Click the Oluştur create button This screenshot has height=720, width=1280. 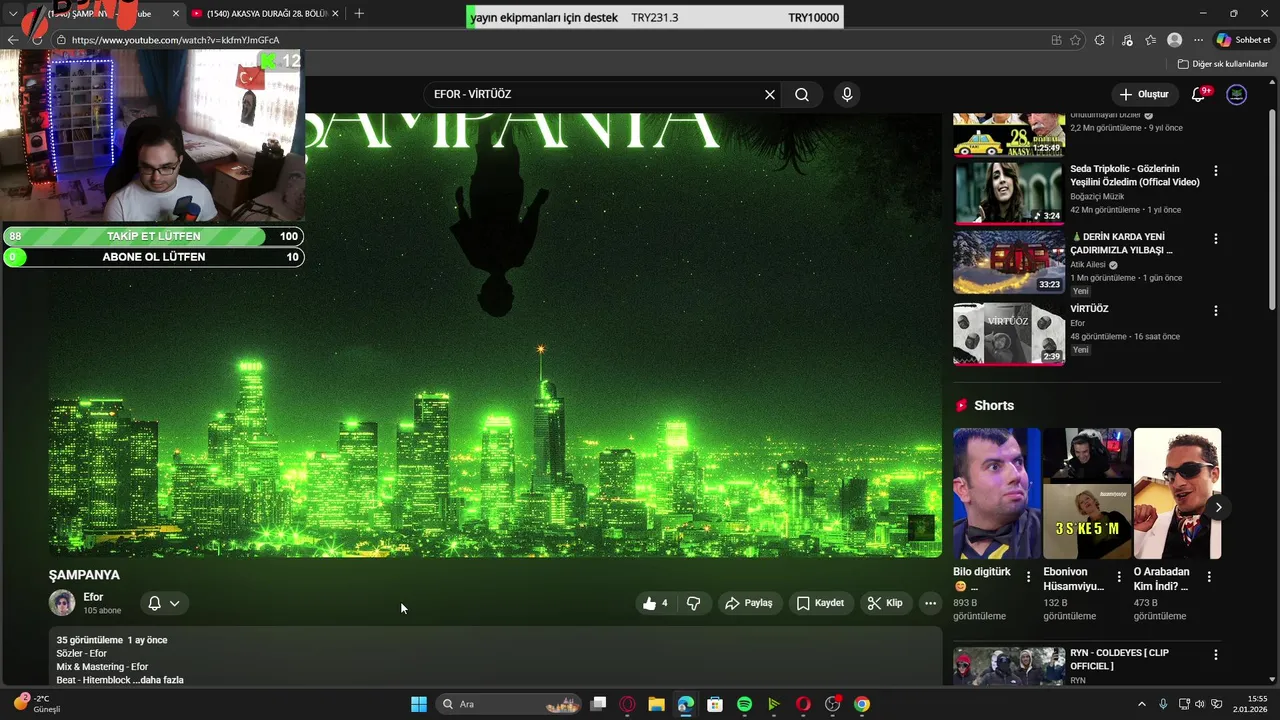[x=1144, y=94]
